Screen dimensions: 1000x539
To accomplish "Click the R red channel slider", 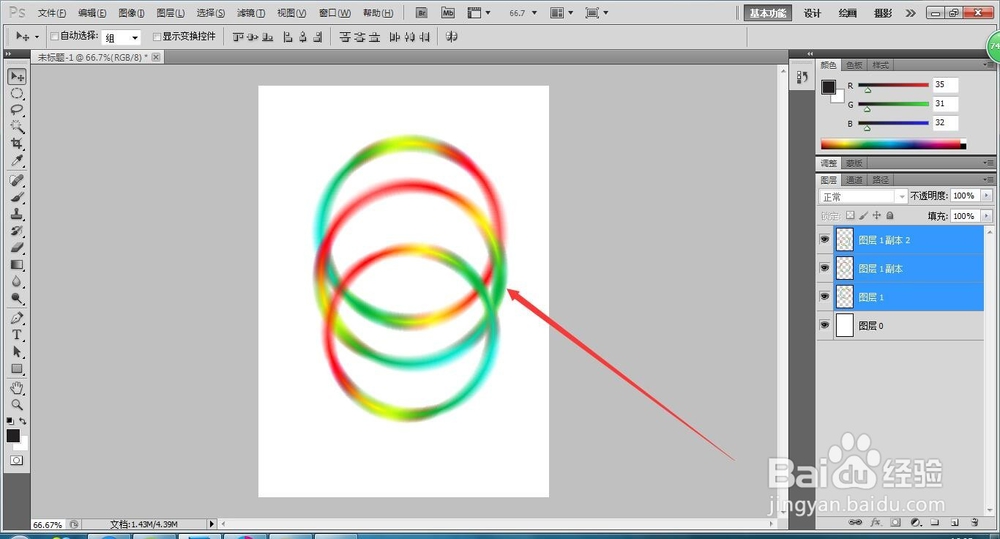I will click(x=893, y=85).
